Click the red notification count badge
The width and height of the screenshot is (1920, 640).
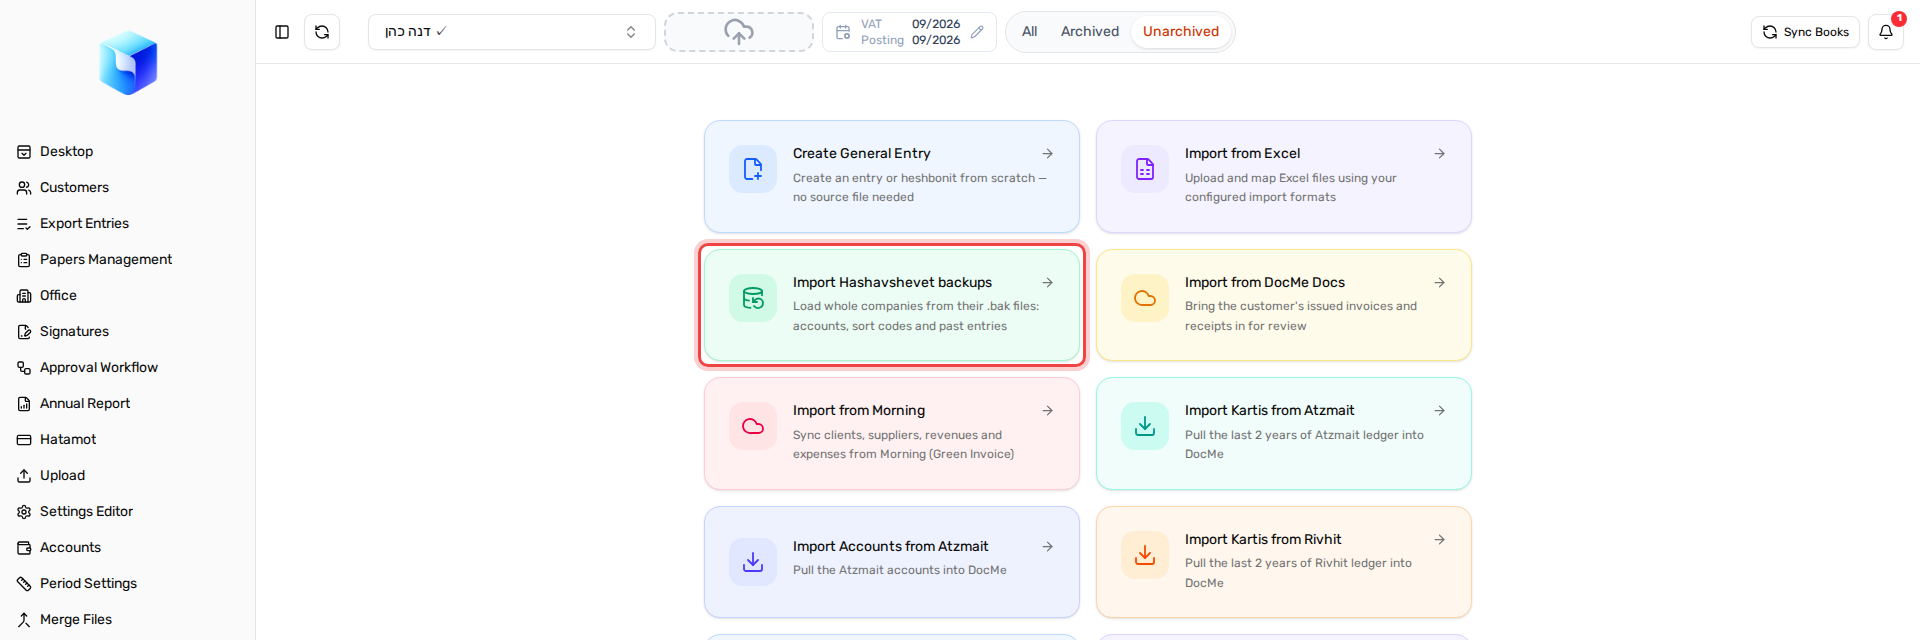(x=1898, y=18)
